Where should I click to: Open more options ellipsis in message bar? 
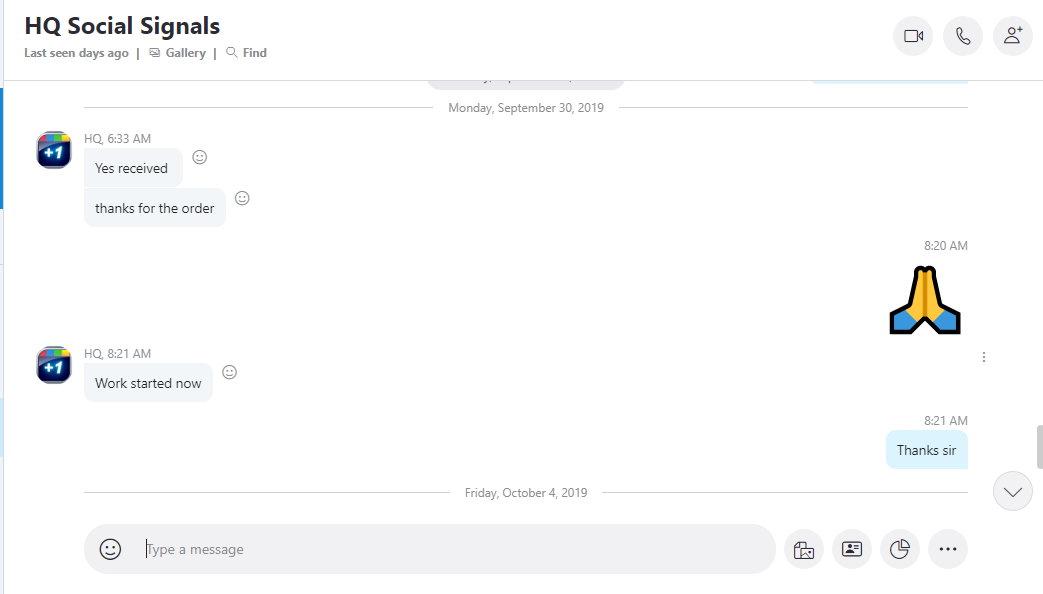(947, 549)
